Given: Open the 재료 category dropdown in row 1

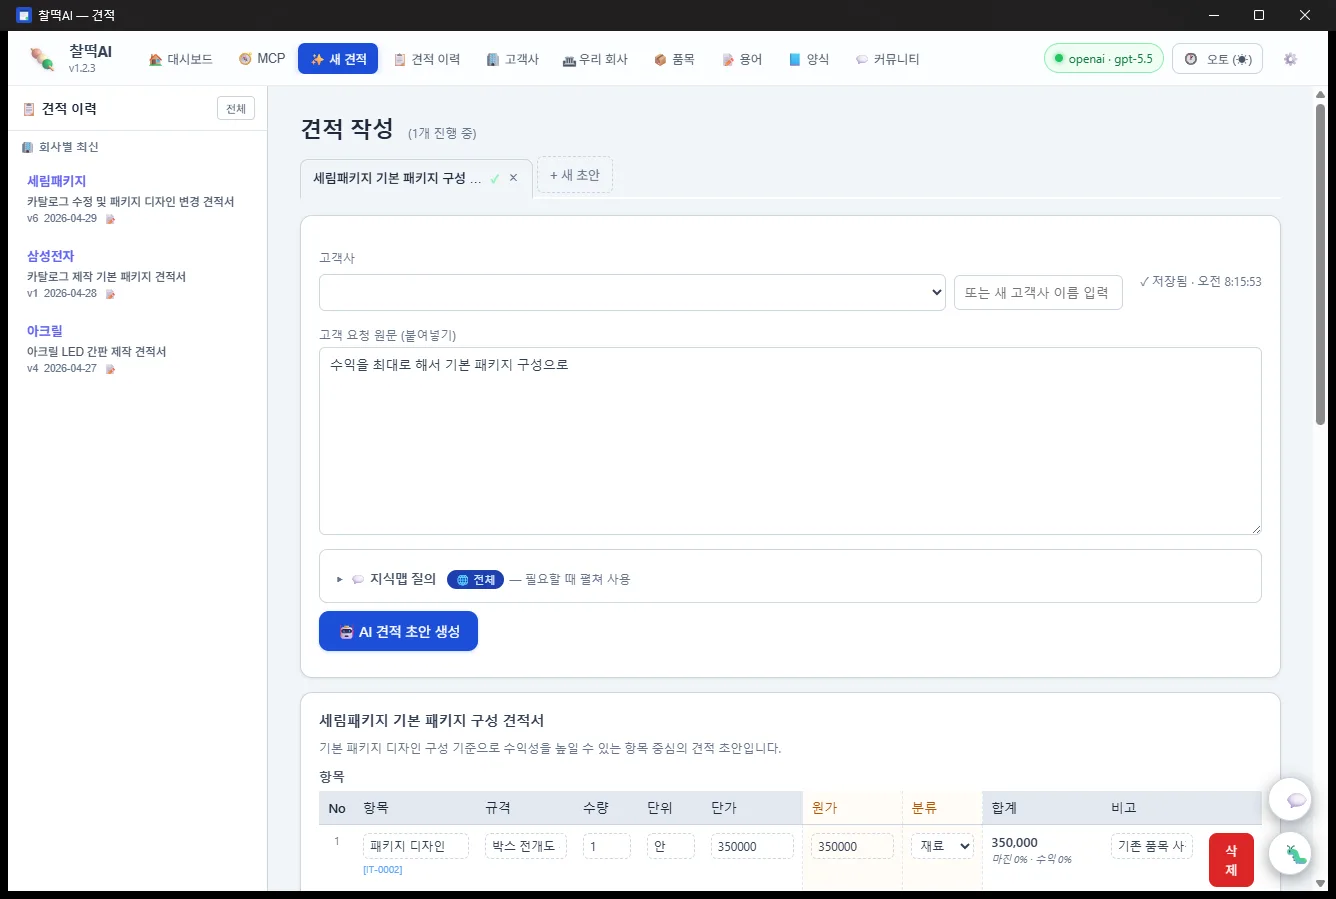Looking at the screenshot, I should [942, 846].
